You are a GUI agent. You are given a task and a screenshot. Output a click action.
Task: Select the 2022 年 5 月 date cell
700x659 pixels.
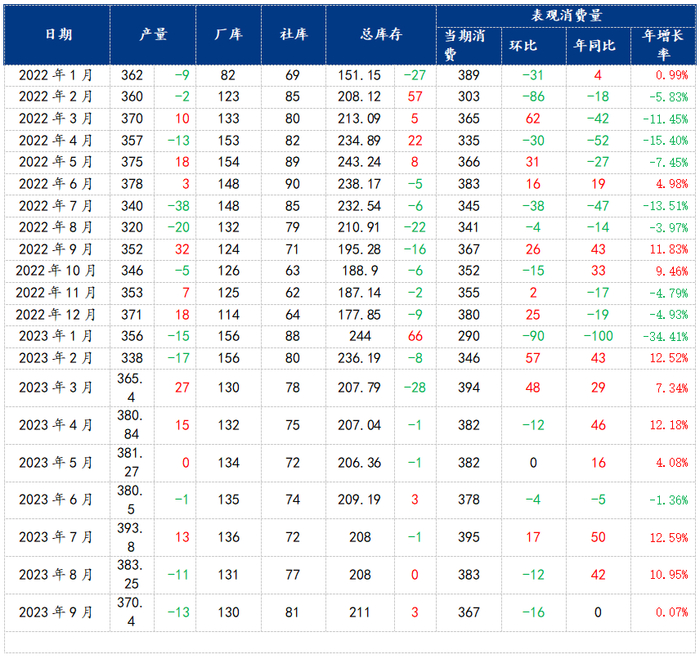pos(56,162)
